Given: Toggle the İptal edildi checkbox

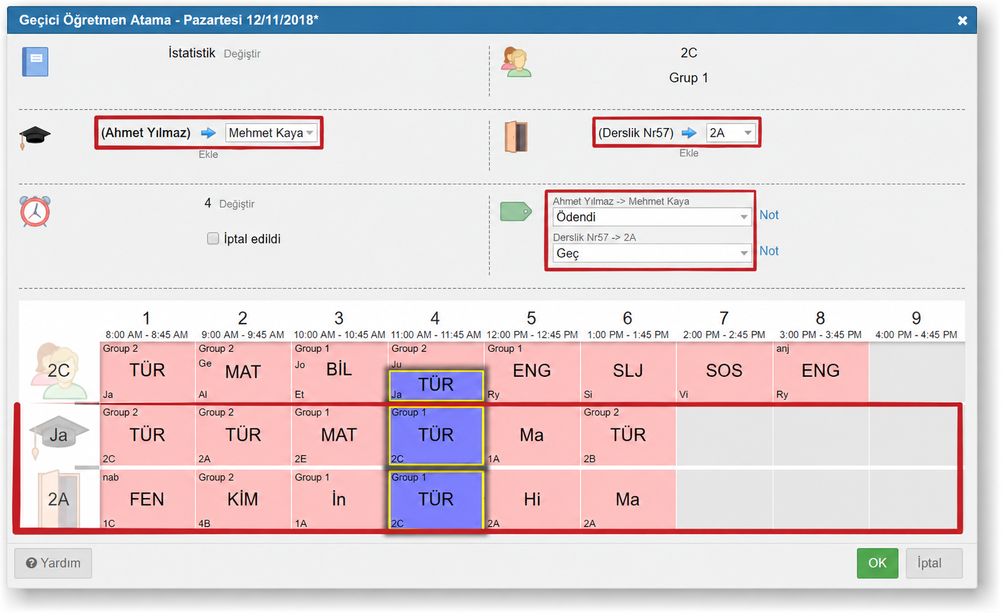Looking at the screenshot, I should [213, 238].
